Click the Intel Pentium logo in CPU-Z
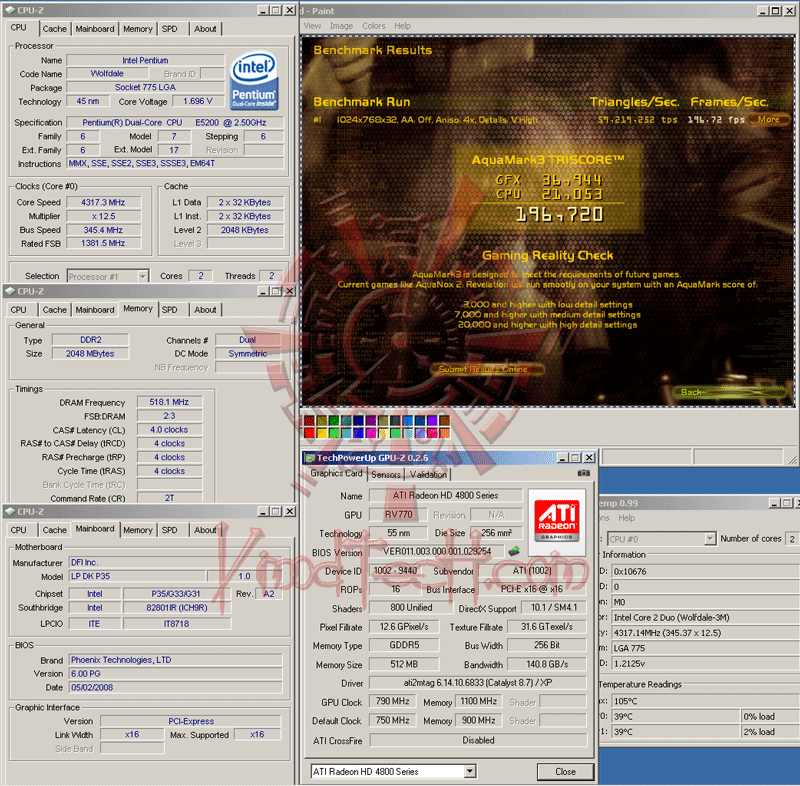Screen dimensions: 800x786 (x=254, y=81)
